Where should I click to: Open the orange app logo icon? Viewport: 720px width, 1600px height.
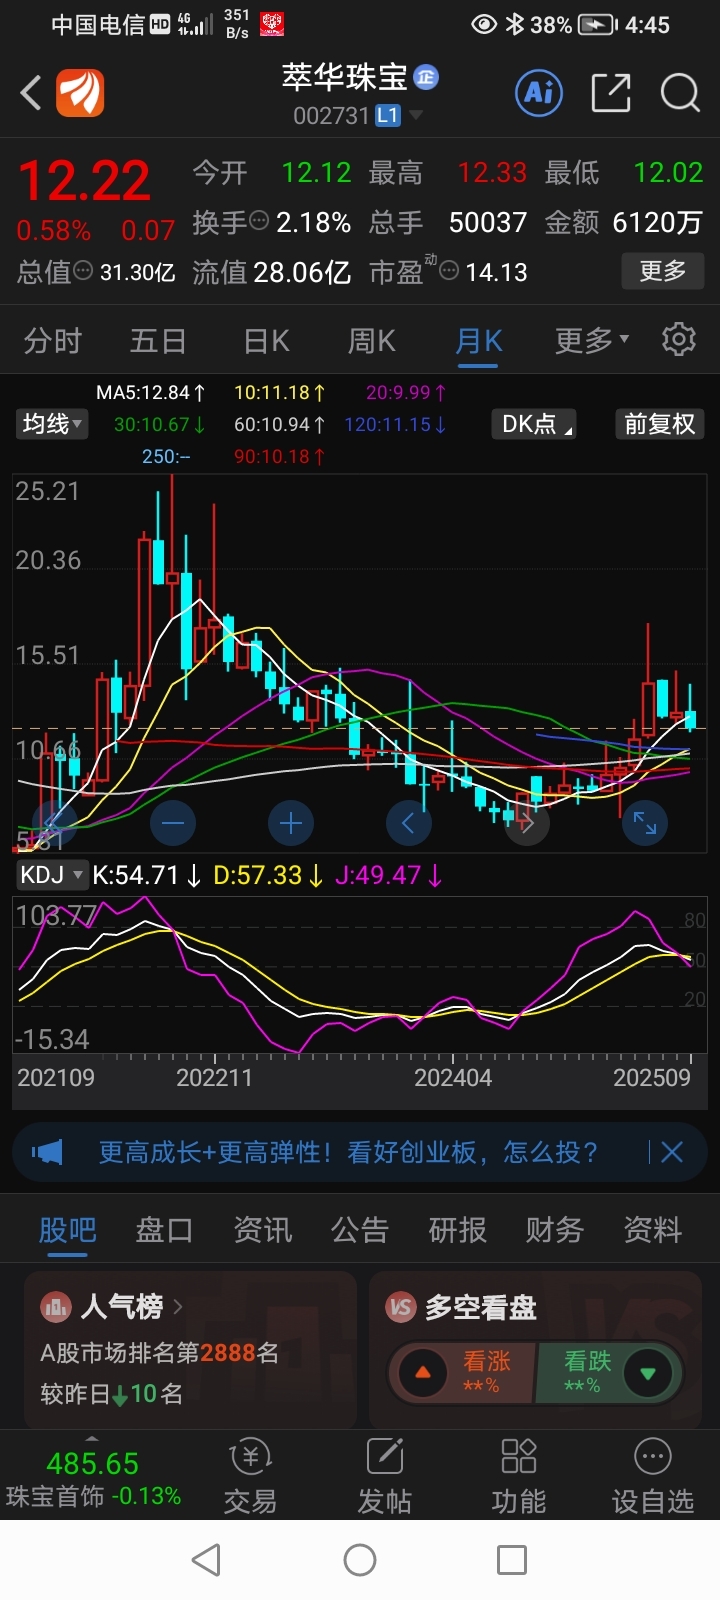tap(80, 94)
